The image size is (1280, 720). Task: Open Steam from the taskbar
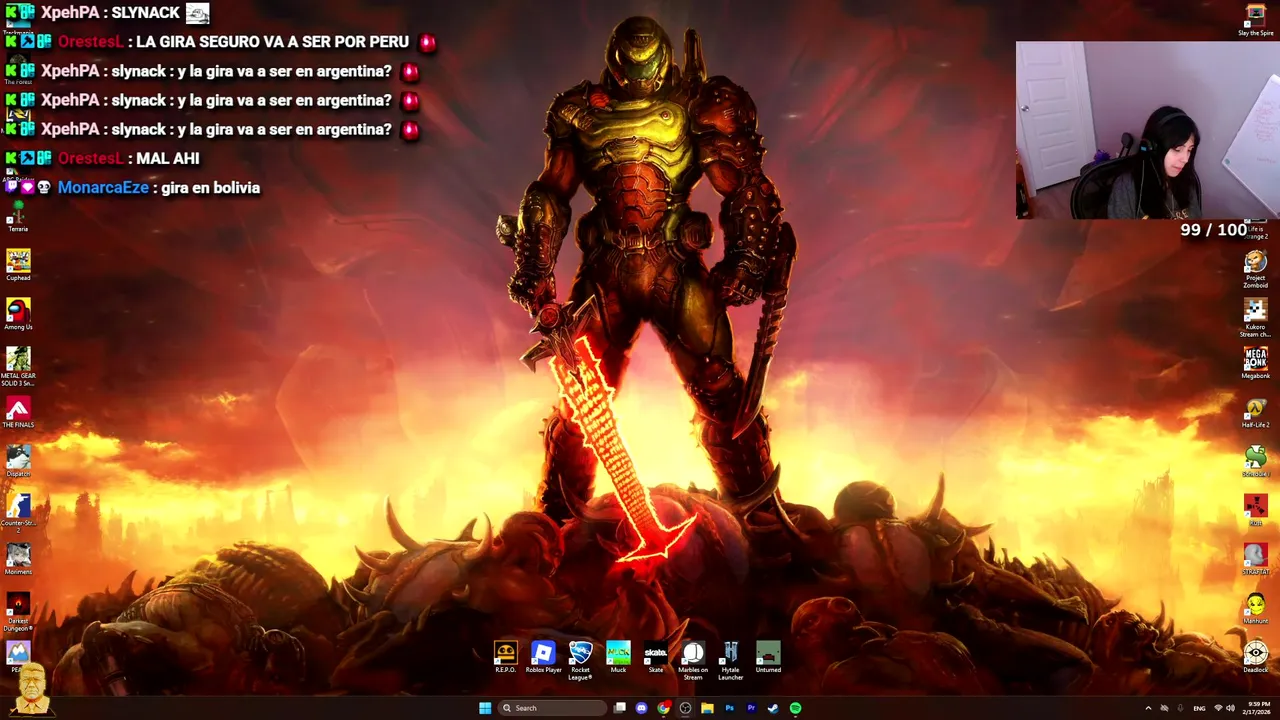point(773,708)
